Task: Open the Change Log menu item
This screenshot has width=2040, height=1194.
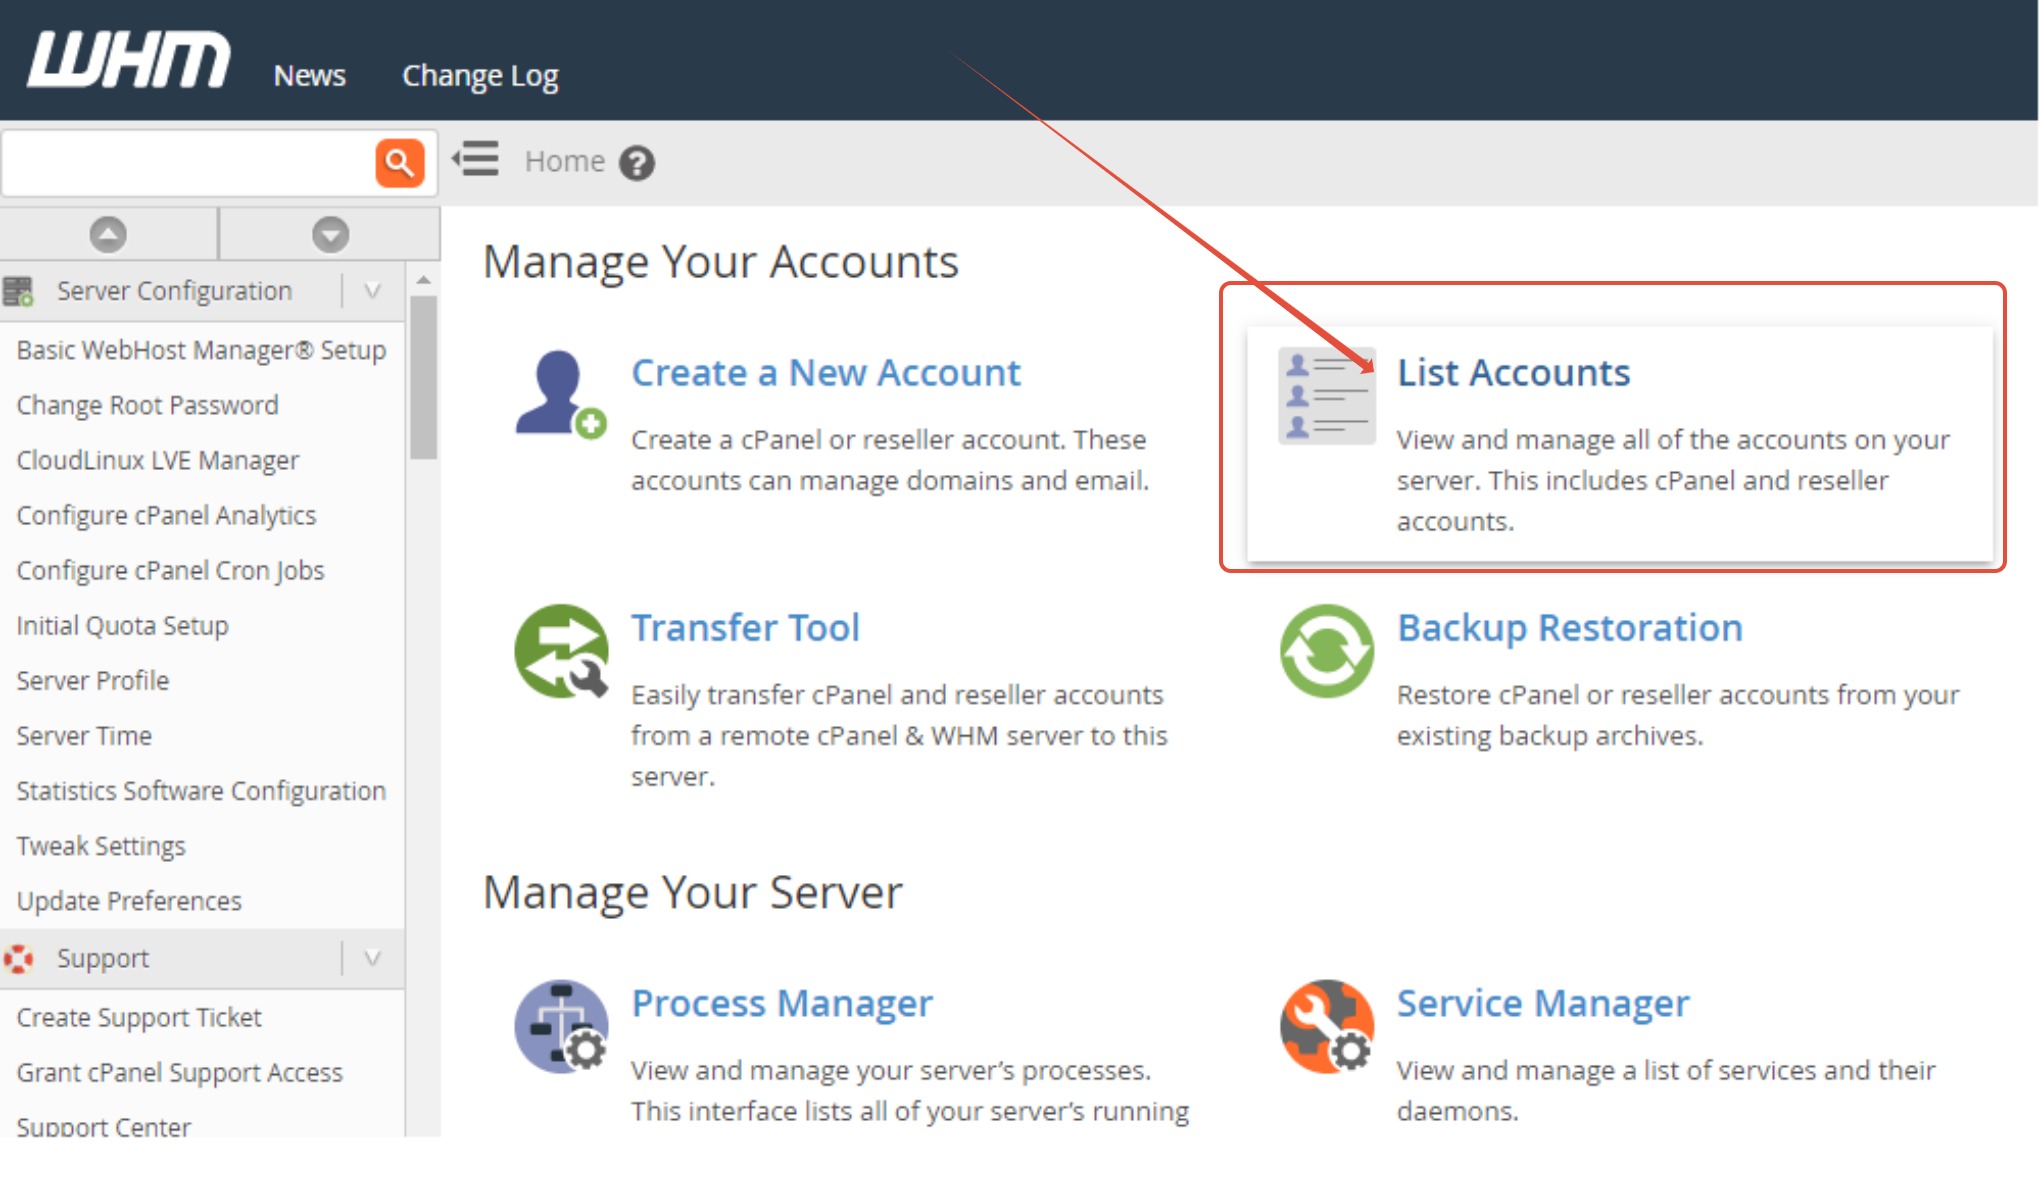Action: [480, 76]
